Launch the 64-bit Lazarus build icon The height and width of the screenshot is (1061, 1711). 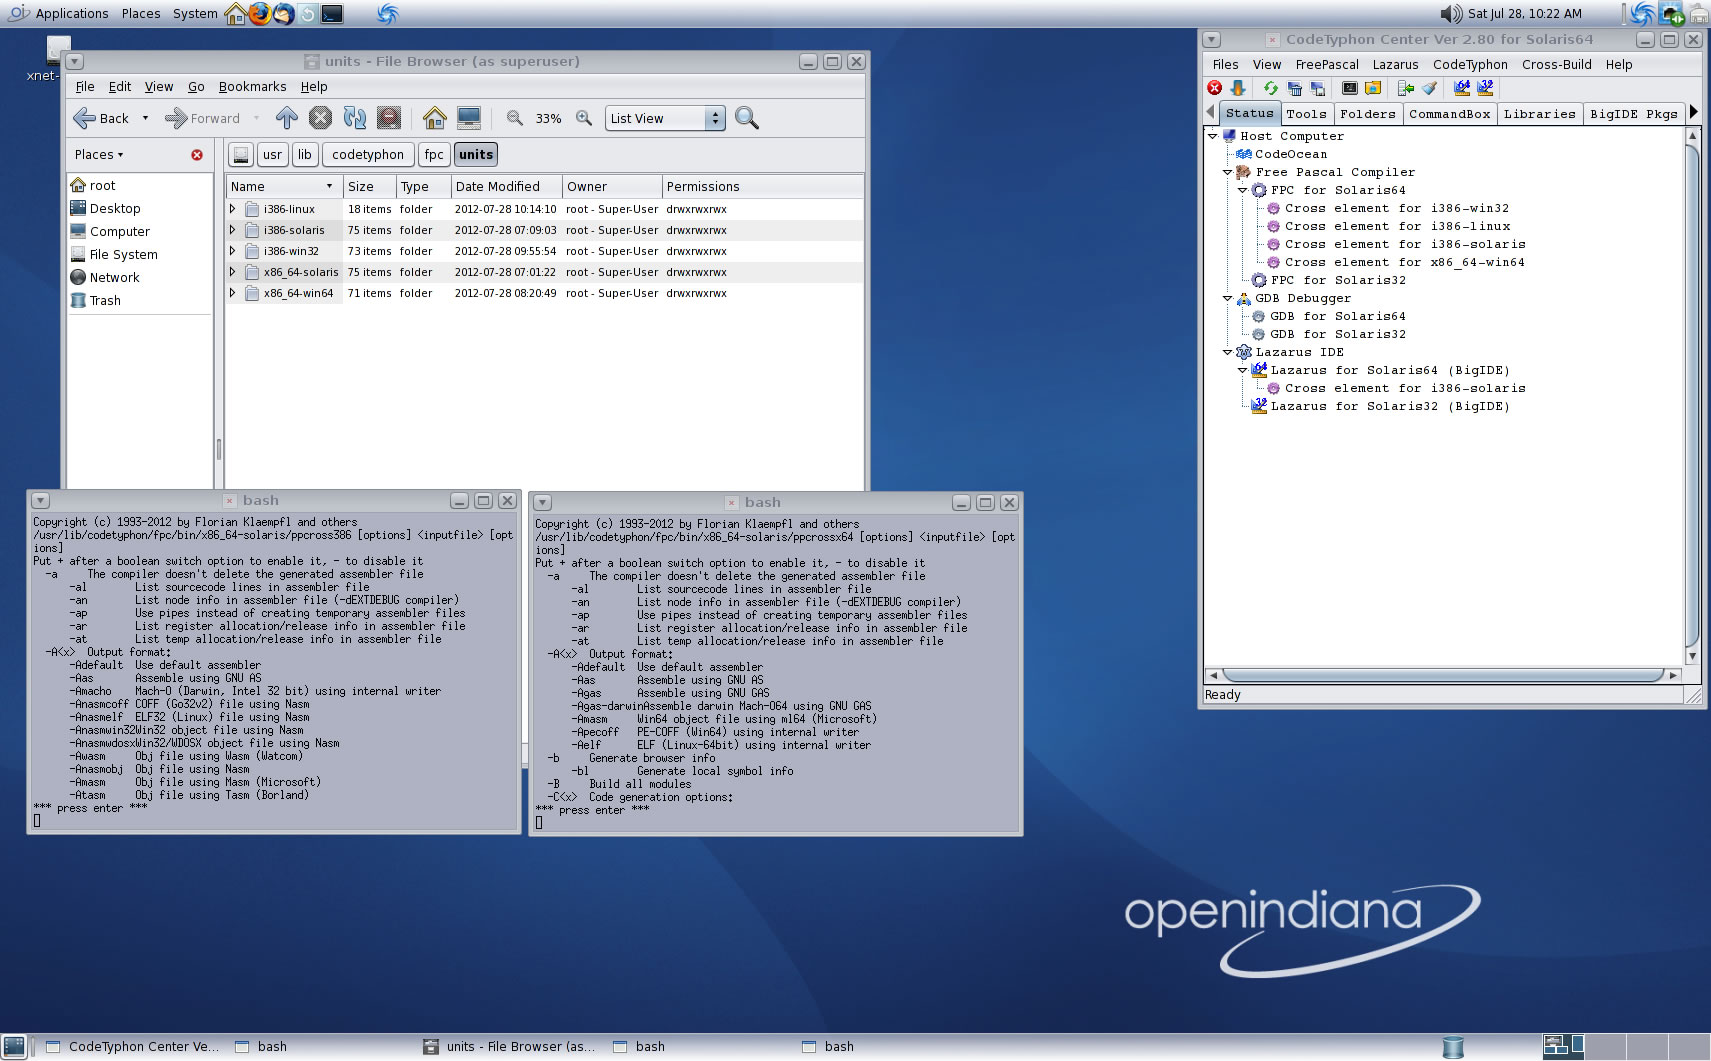[1462, 89]
